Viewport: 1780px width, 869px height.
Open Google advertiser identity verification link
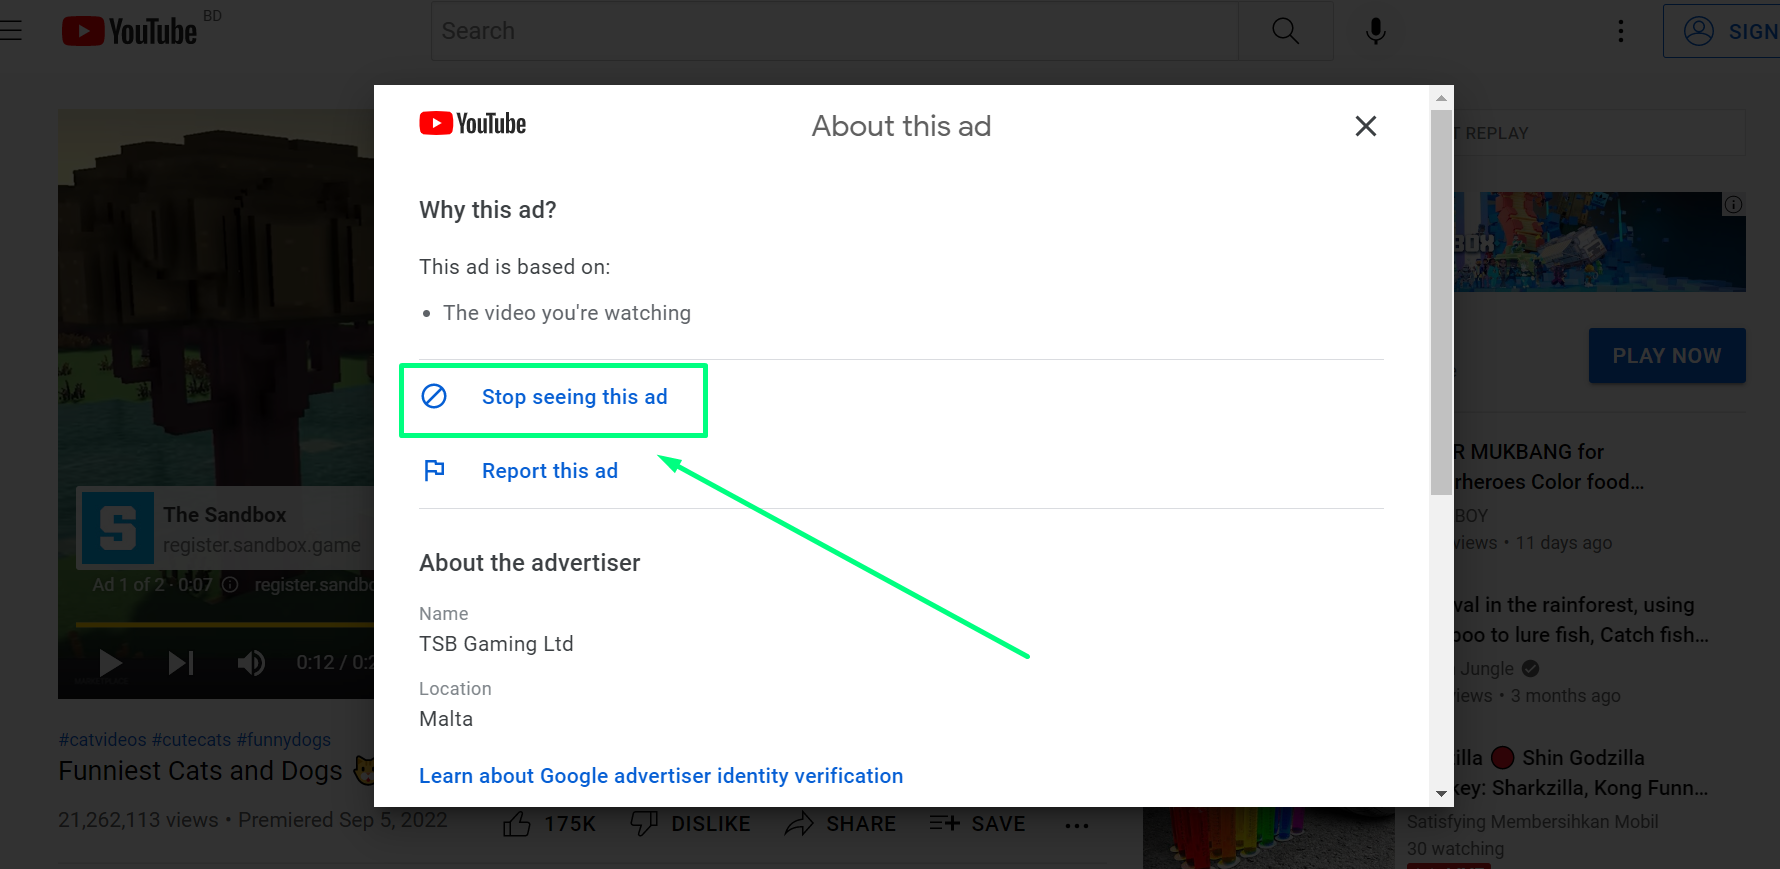[660, 776]
